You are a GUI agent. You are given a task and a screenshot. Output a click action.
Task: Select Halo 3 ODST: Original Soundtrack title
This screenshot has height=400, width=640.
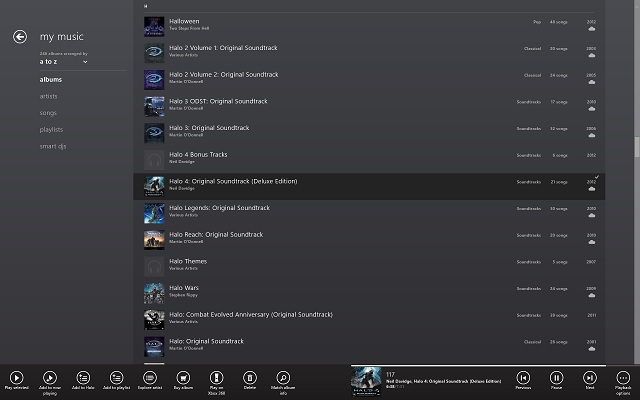coord(218,101)
